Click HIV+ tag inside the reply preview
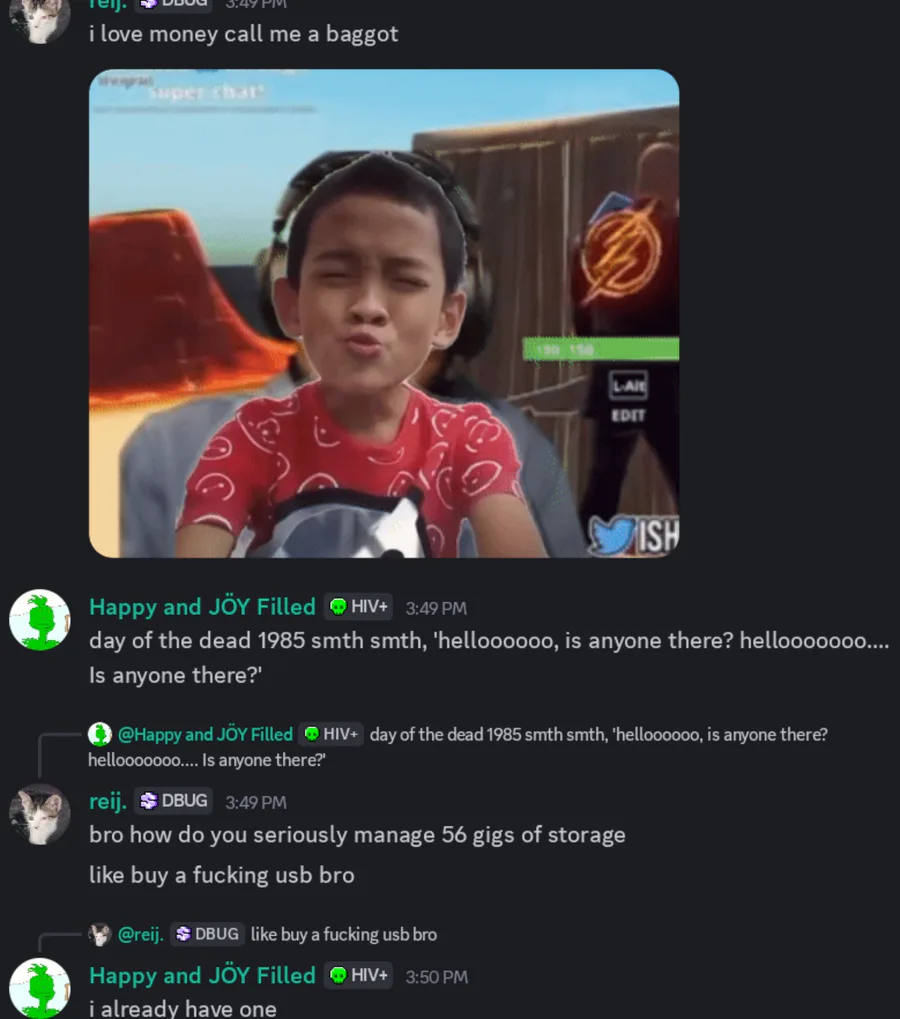This screenshot has height=1019, width=900. (331, 734)
